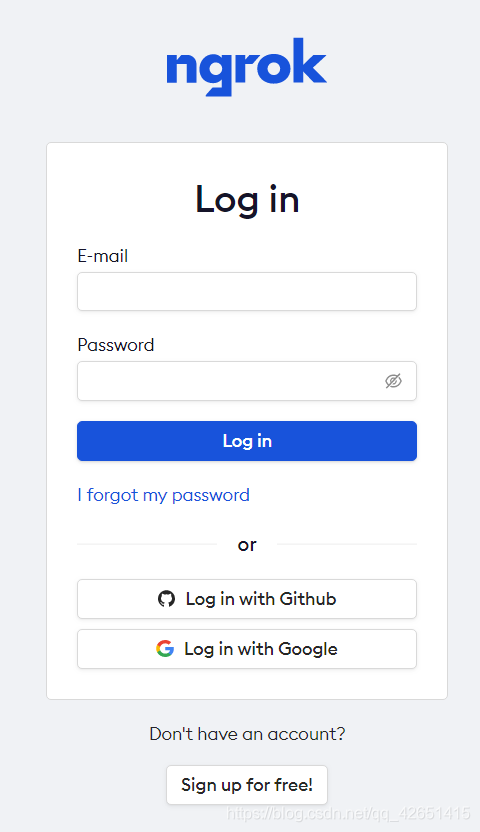Toggle password visibility eye icon
Image resolution: width=480 pixels, height=832 pixels.
pyautogui.click(x=393, y=380)
